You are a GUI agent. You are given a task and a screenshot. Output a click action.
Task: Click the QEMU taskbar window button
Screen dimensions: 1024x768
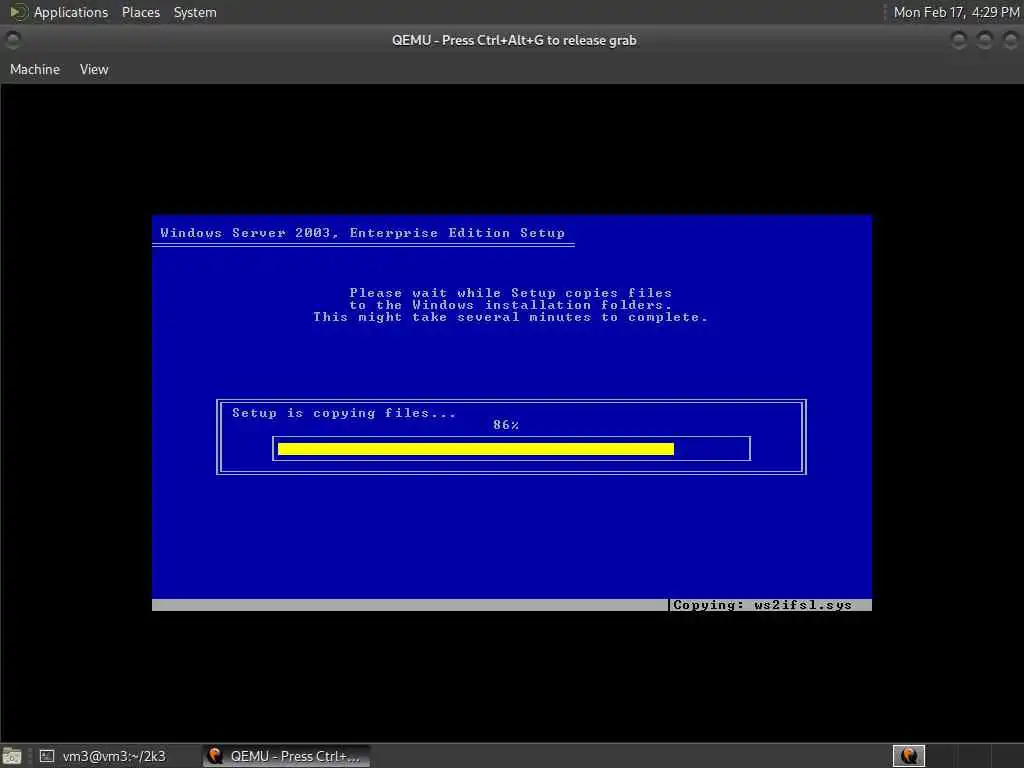click(x=285, y=756)
